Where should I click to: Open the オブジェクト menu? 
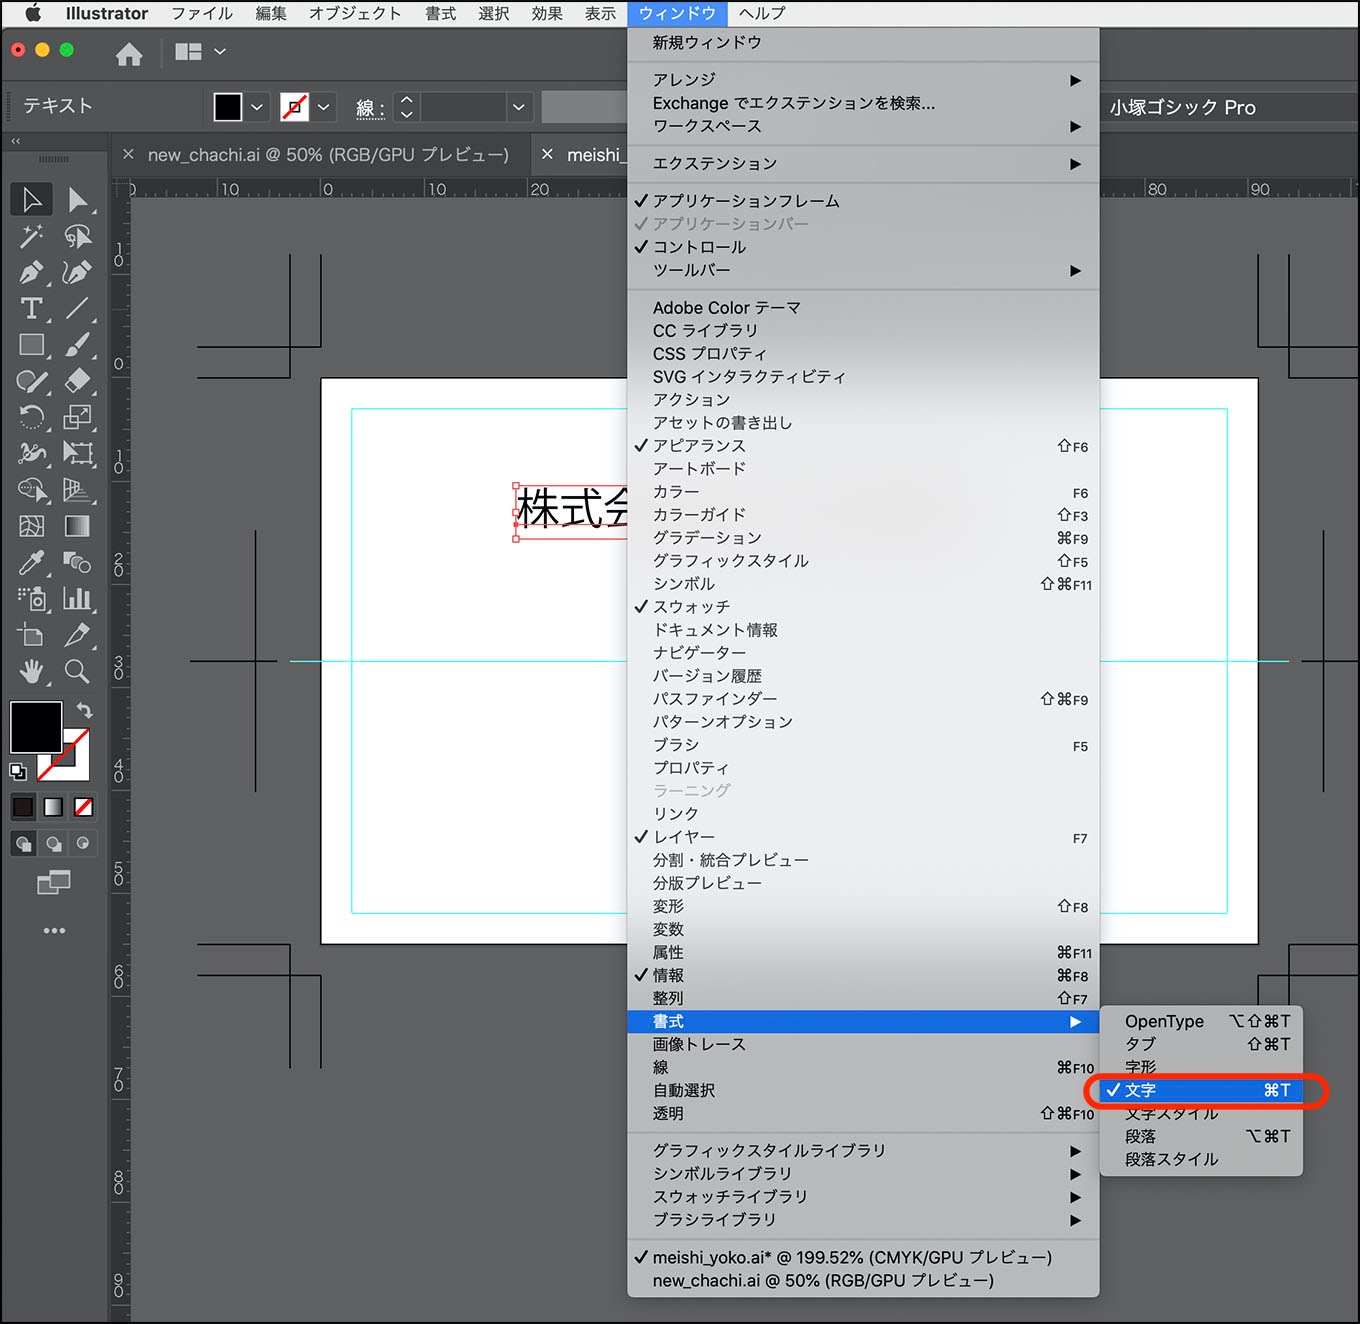[355, 13]
